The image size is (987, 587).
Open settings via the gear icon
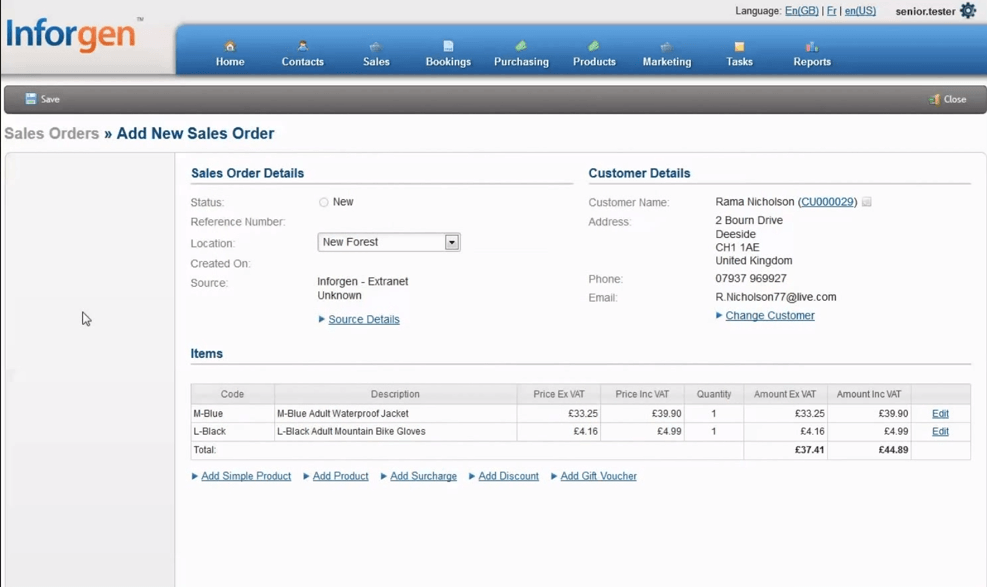(x=966, y=11)
